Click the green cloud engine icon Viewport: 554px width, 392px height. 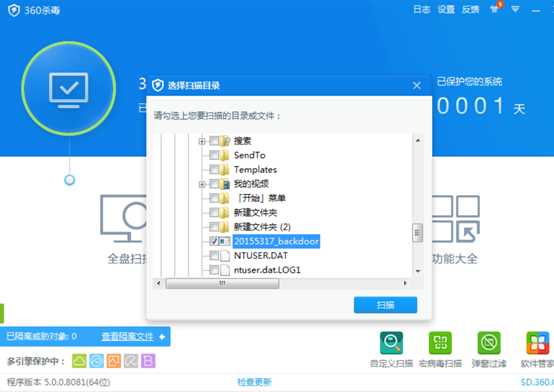point(79,361)
